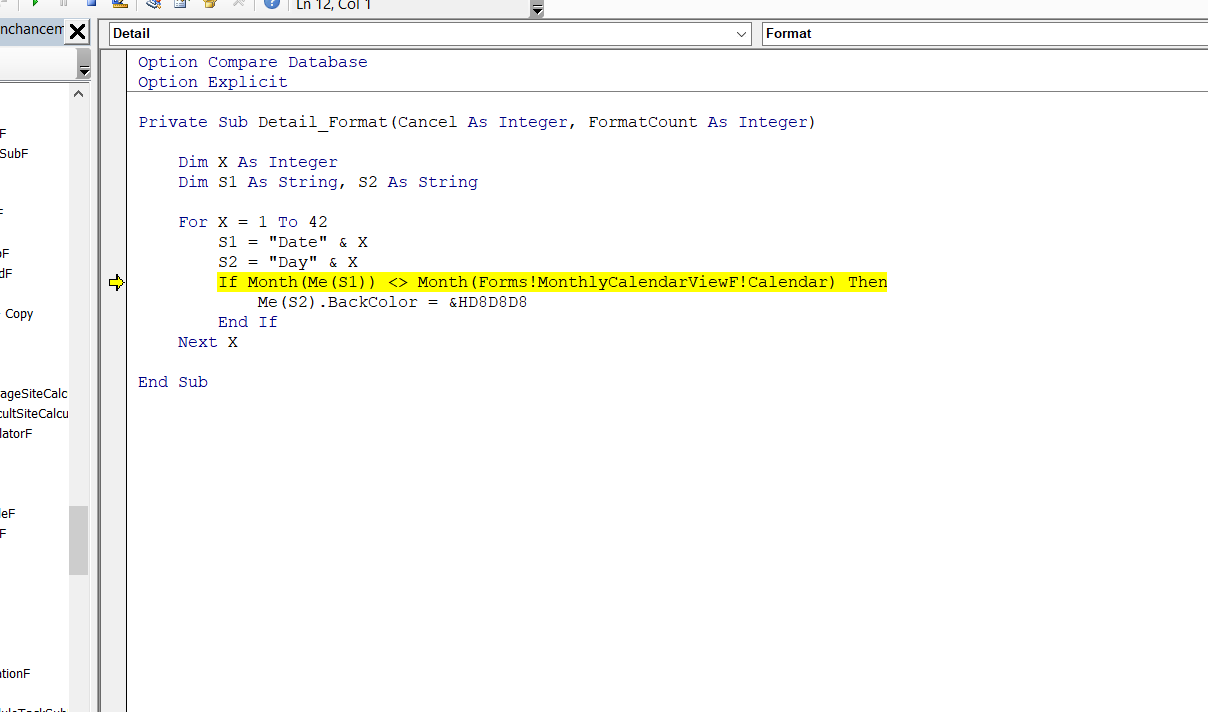Click the green Run/Continue toolbar icon
The image size is (1208, 712).
click(x=35, y=4)
